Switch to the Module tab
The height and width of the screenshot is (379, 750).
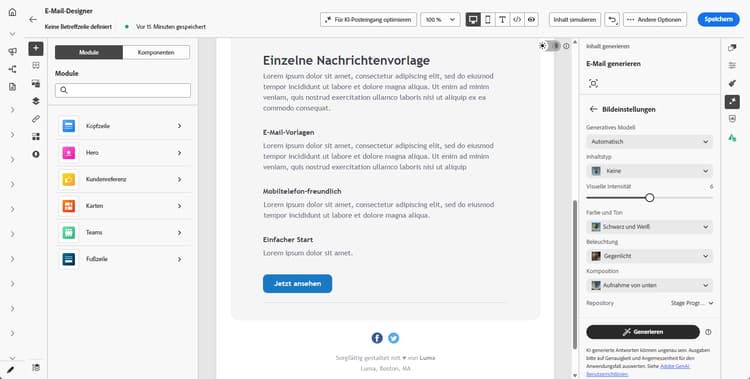point(89,53)
